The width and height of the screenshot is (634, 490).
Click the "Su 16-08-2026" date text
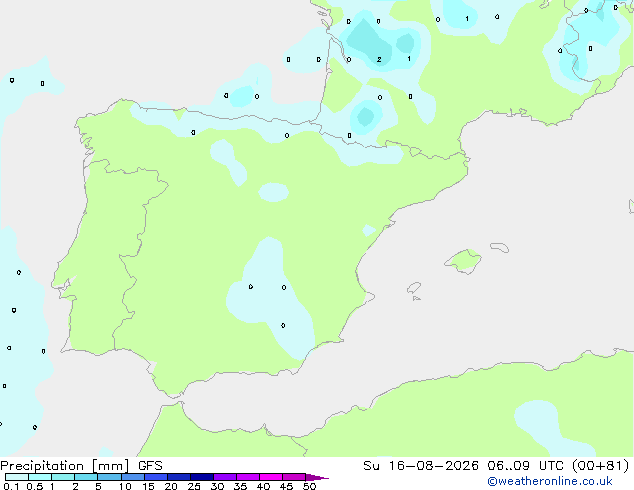421,466
